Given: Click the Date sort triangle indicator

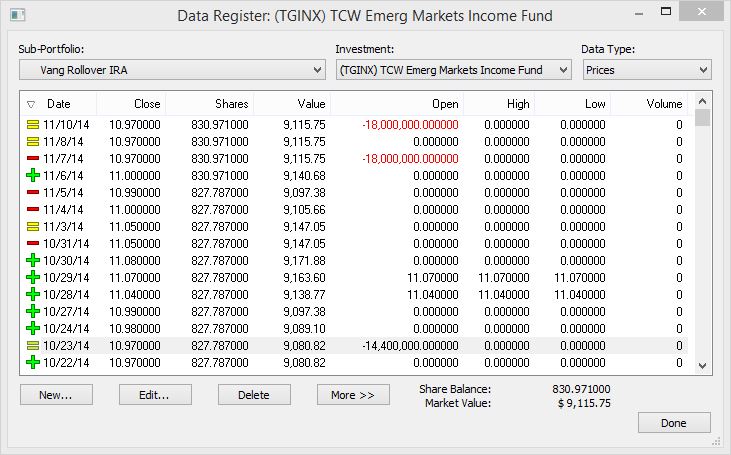Looking at the screenshot, I should click(x=31, y=104).
